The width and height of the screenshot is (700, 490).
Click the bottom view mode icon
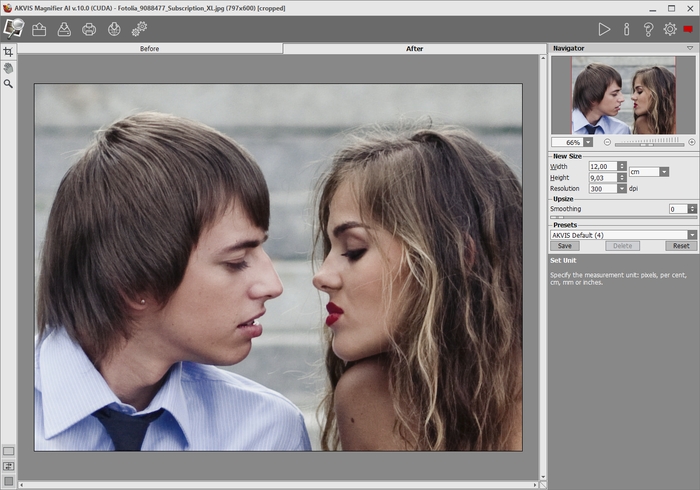click(x=8, y=481)
